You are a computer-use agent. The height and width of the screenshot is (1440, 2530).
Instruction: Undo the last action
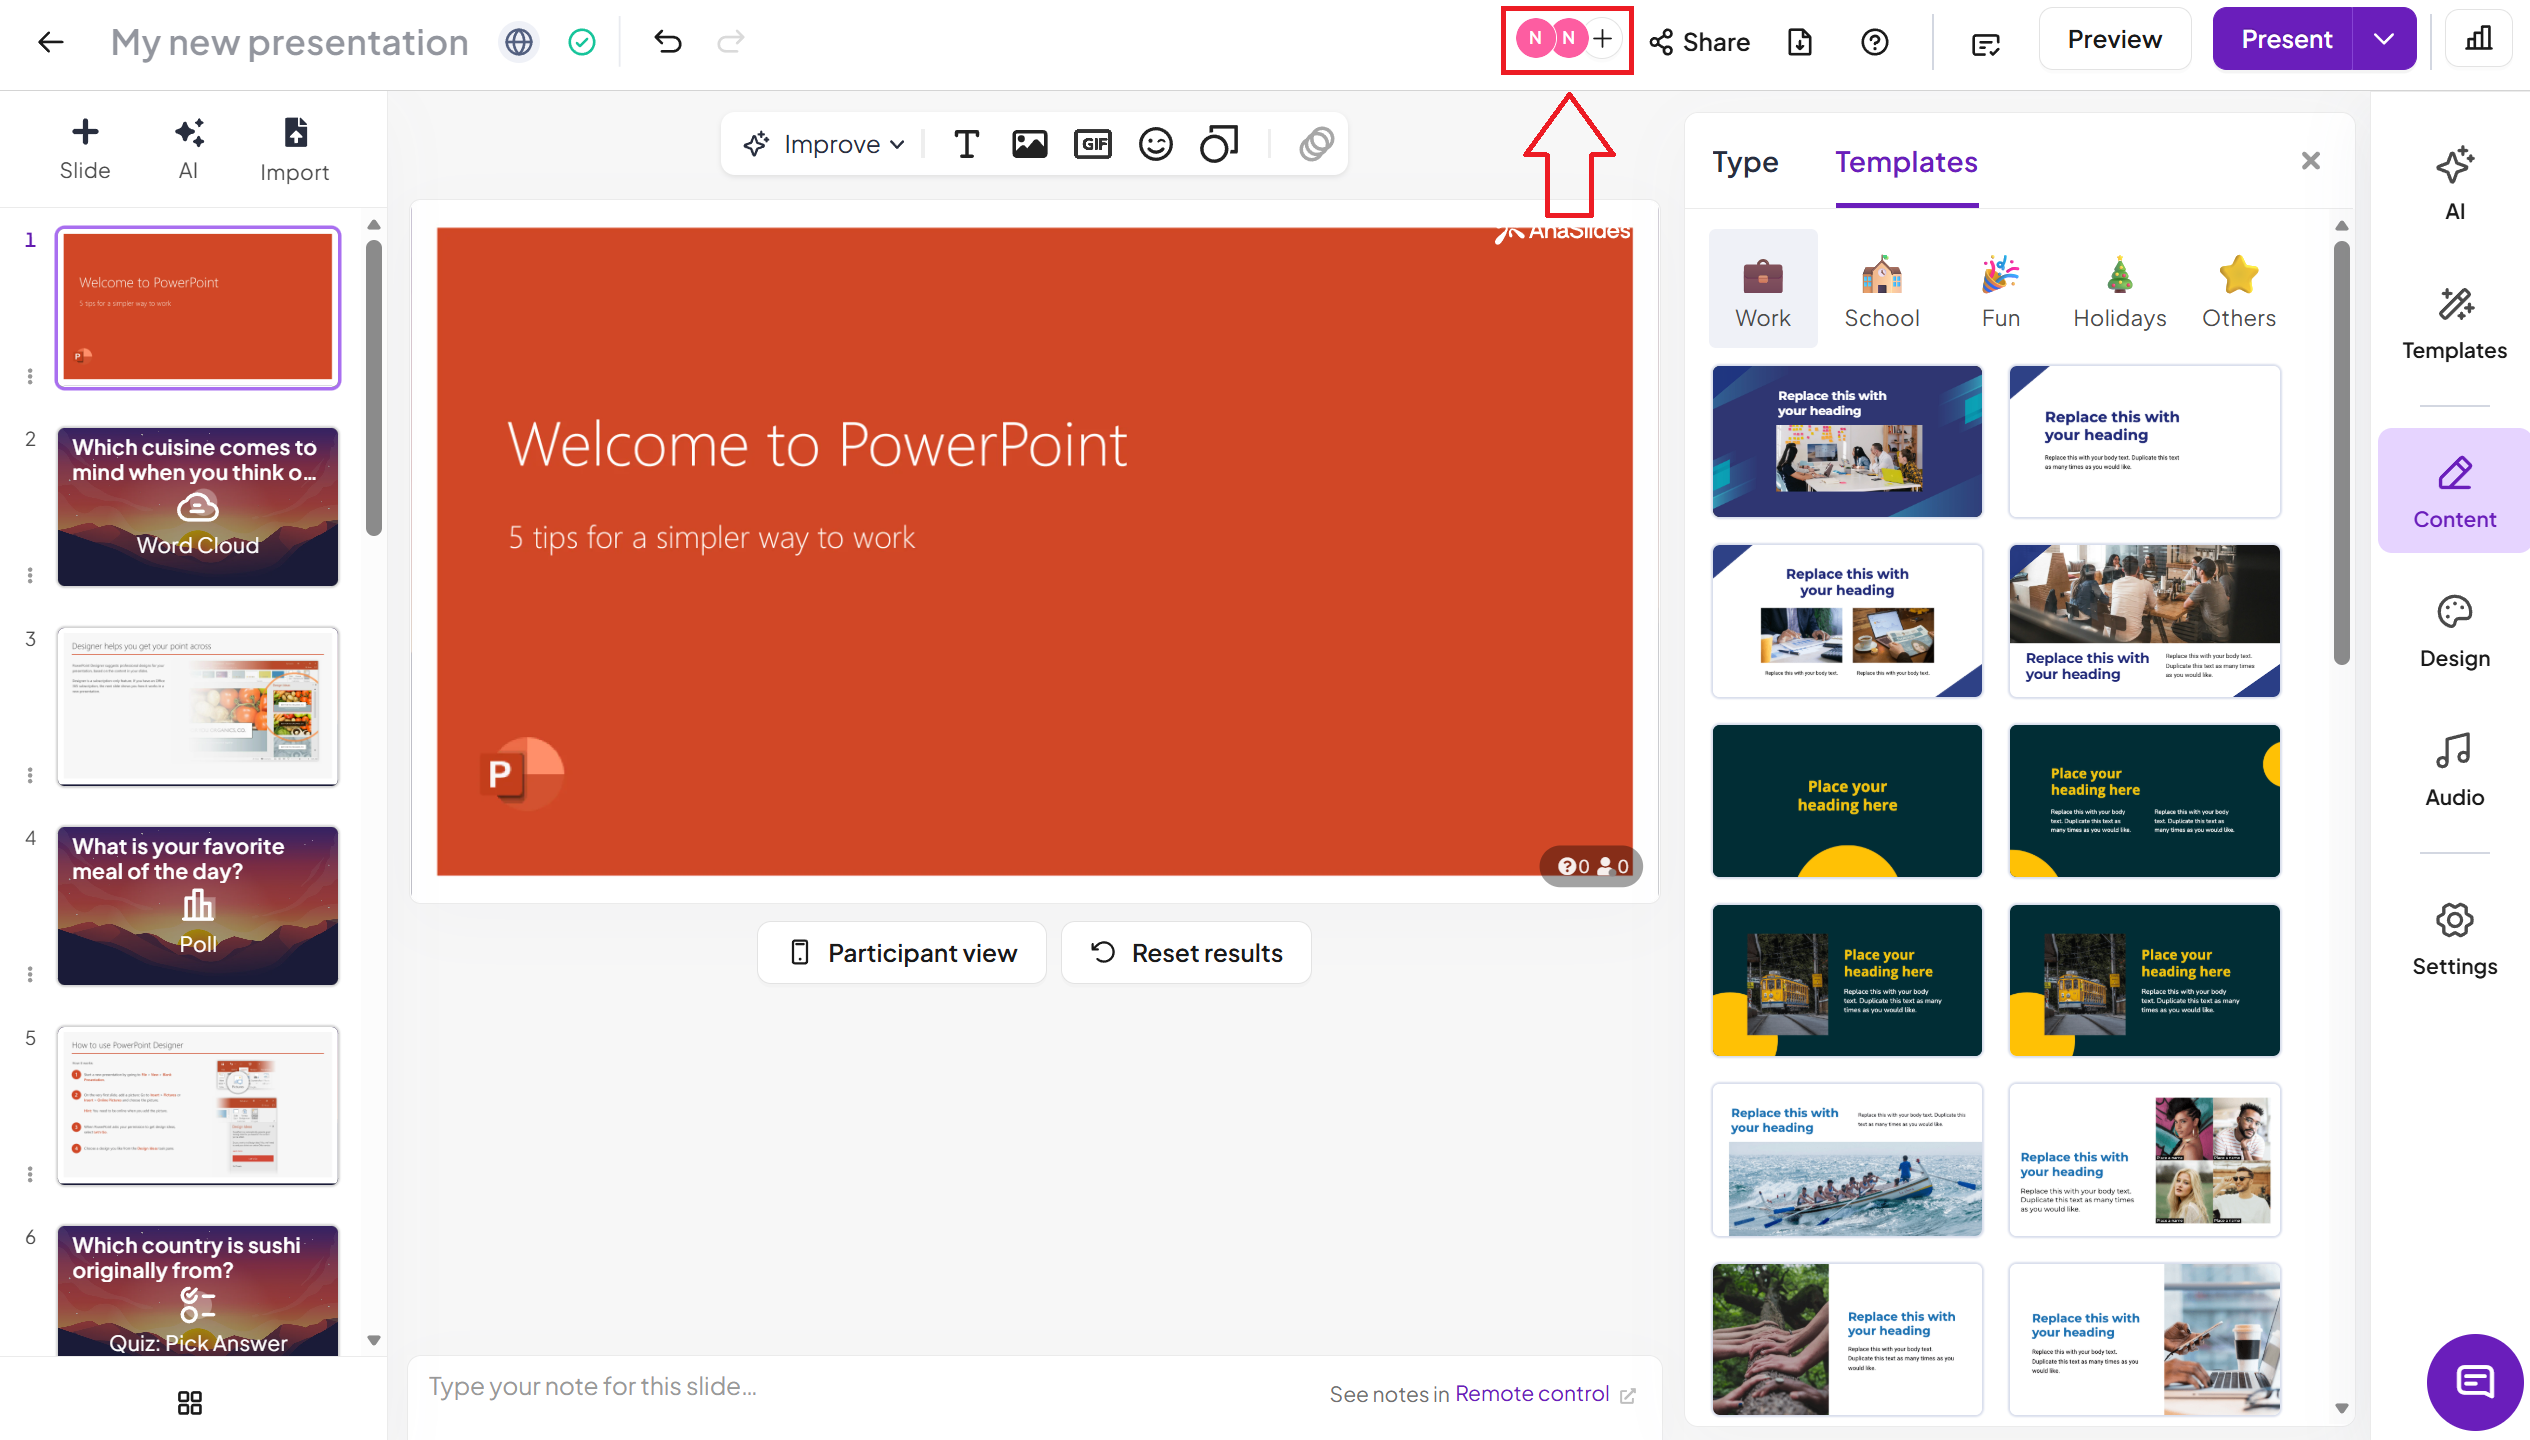pyautogui.click(x=667, y=42)
